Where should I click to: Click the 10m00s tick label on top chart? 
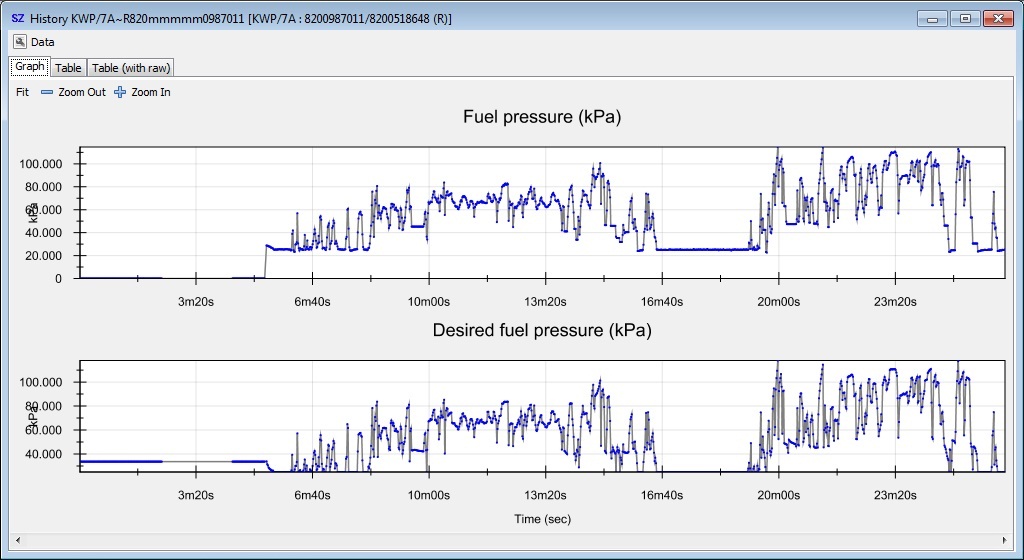[x=429, y=302]
